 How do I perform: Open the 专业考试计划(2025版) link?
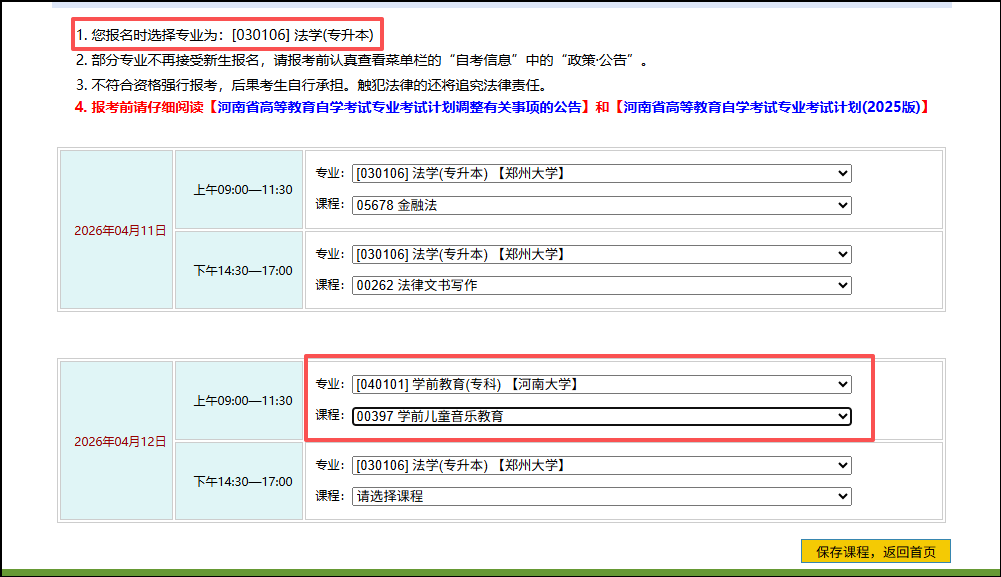[772, 107]
